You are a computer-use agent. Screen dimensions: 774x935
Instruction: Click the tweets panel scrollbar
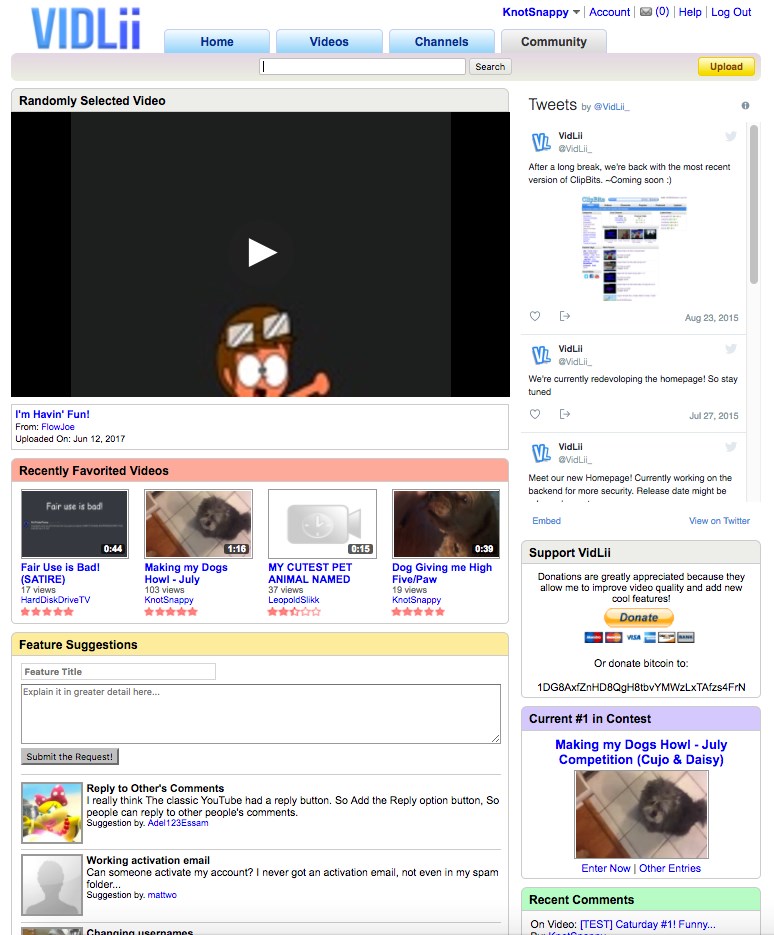754,204
